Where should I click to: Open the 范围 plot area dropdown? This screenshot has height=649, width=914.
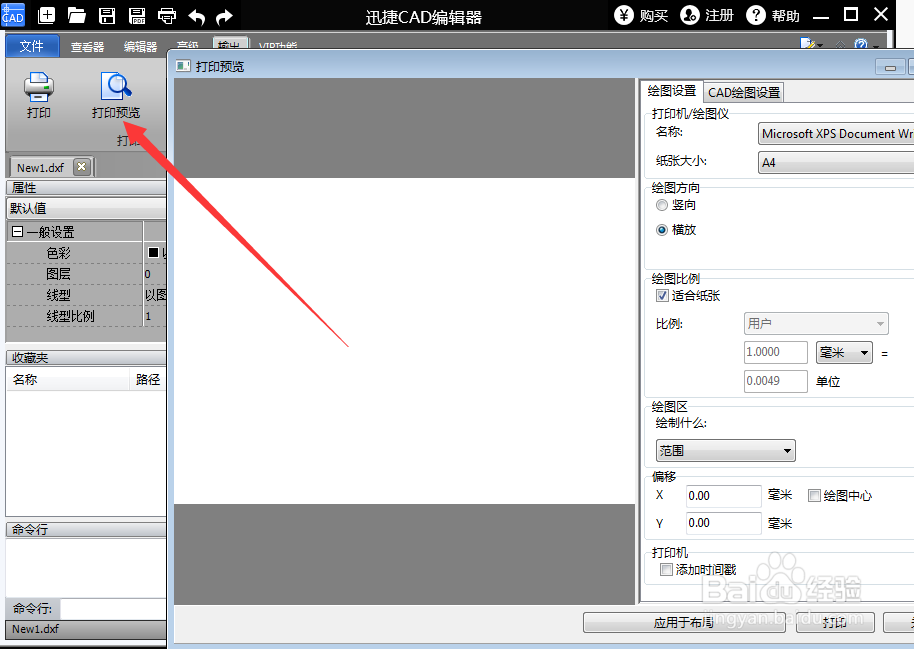725,451
